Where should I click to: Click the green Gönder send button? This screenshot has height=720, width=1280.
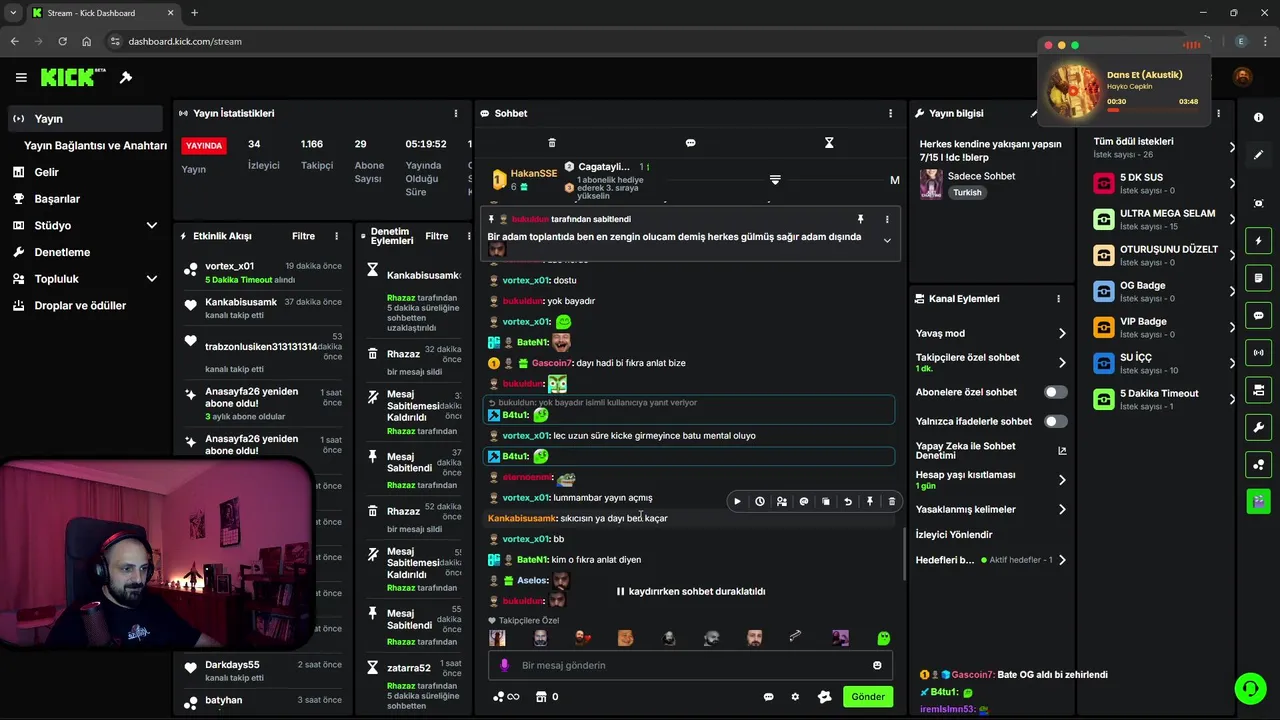[x=868, y=697]
